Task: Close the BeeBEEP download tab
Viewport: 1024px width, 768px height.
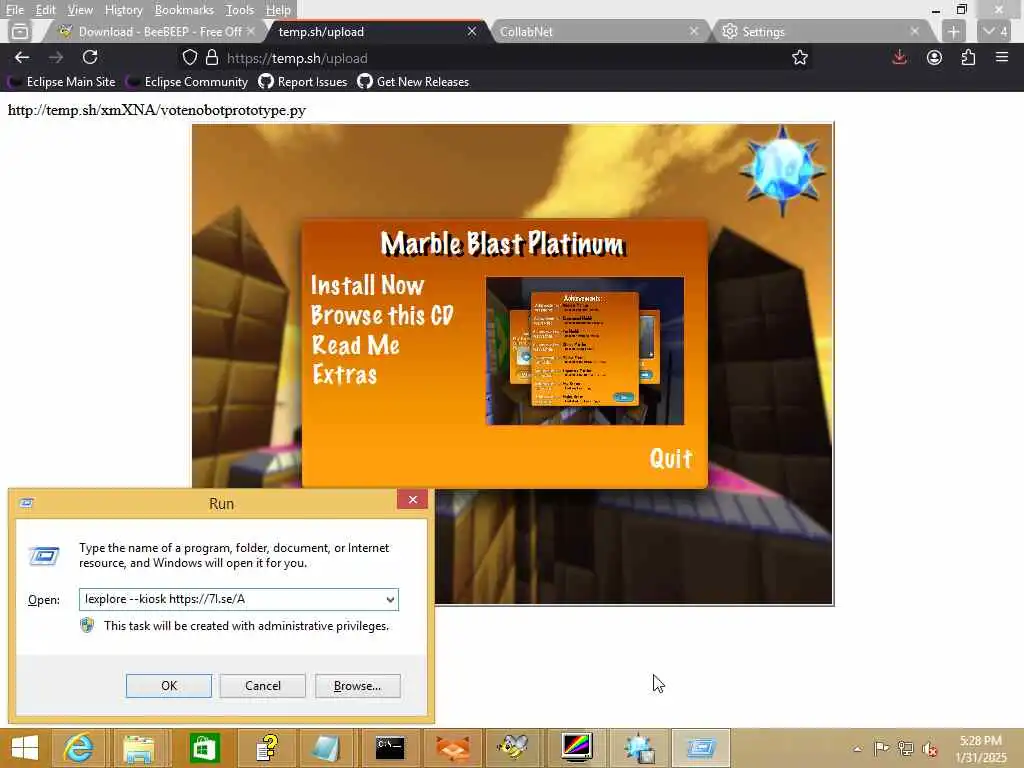Action: 251,31
